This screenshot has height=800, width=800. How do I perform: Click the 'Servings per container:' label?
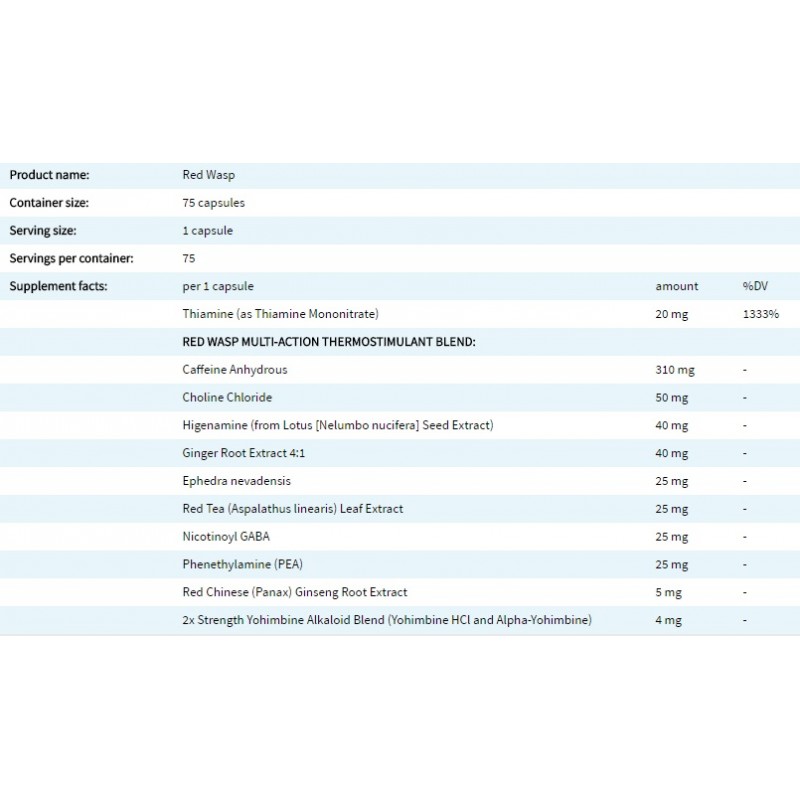pos(71,258)
